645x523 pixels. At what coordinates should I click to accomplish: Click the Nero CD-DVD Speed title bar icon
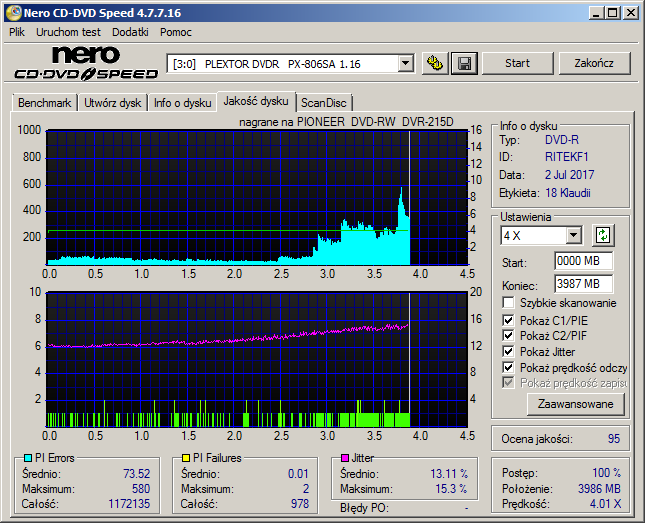pyautogui.click(x=14, y=13)
